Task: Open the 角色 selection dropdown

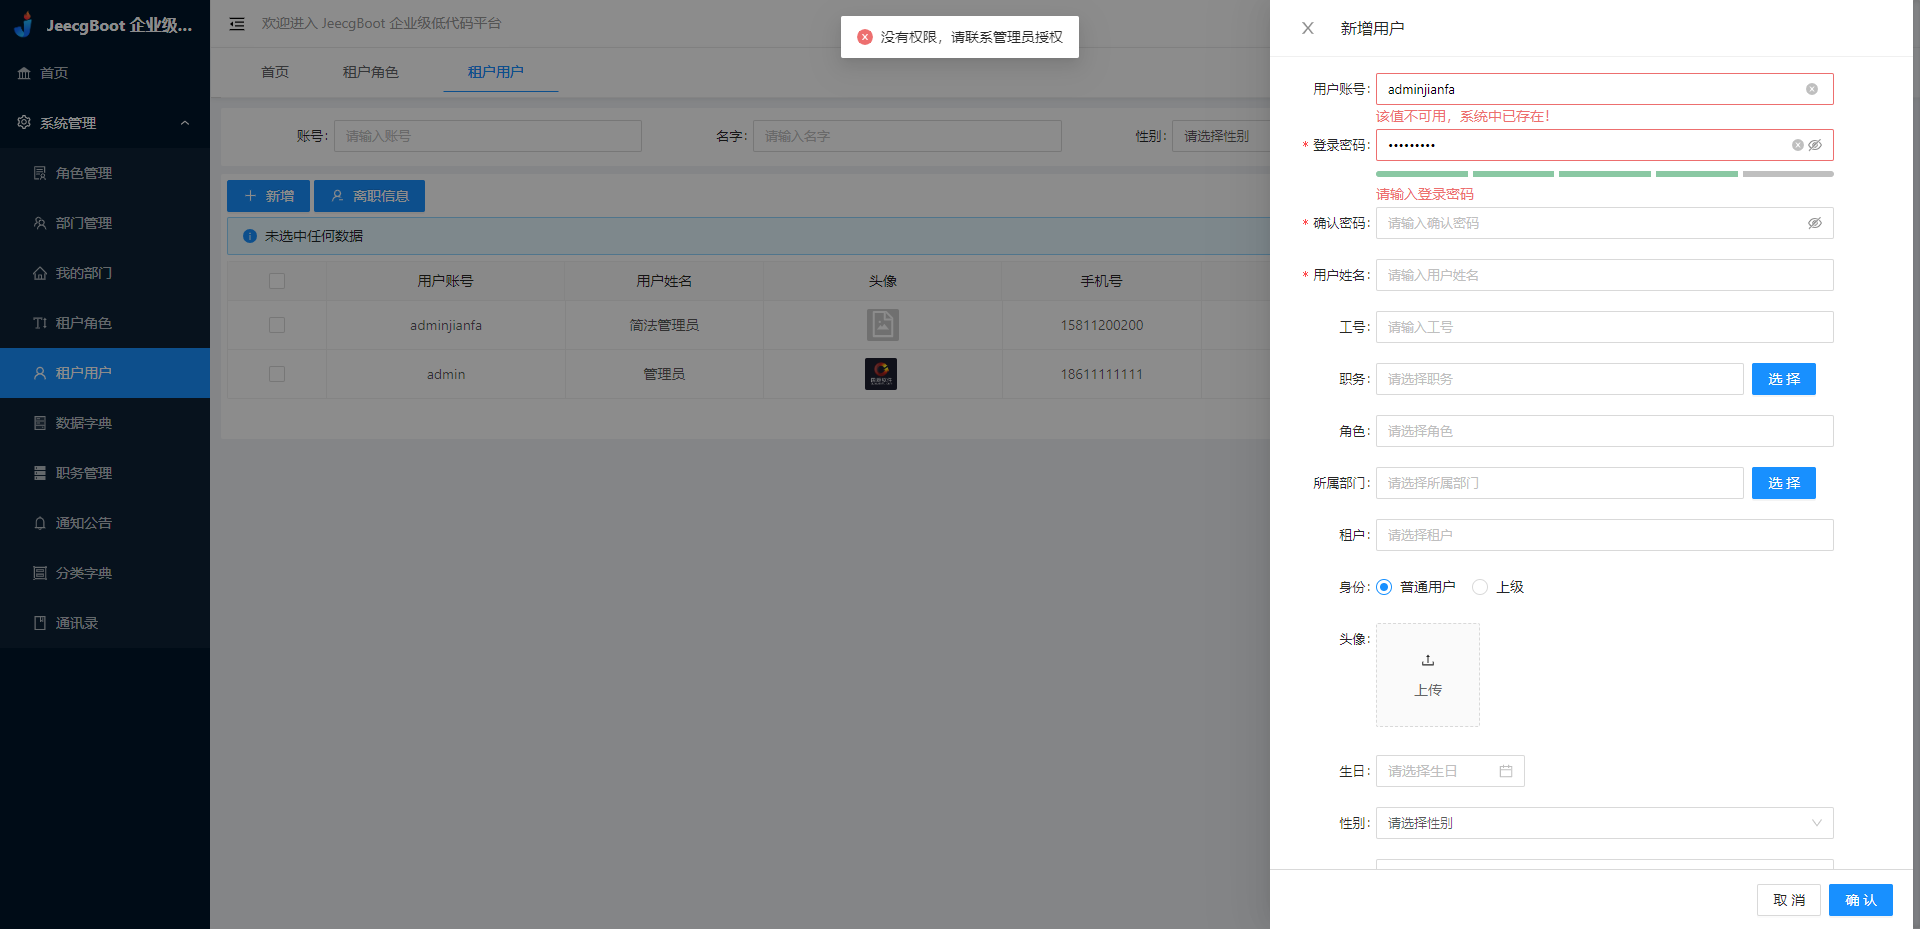Action: click(1604, 431)
